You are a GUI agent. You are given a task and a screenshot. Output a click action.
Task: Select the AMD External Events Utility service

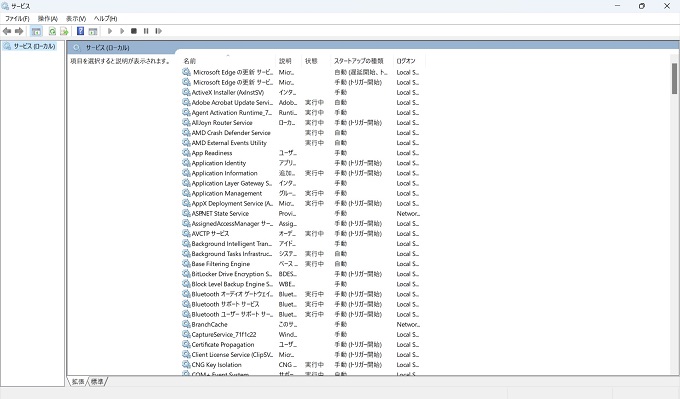[x=229, y=143]
